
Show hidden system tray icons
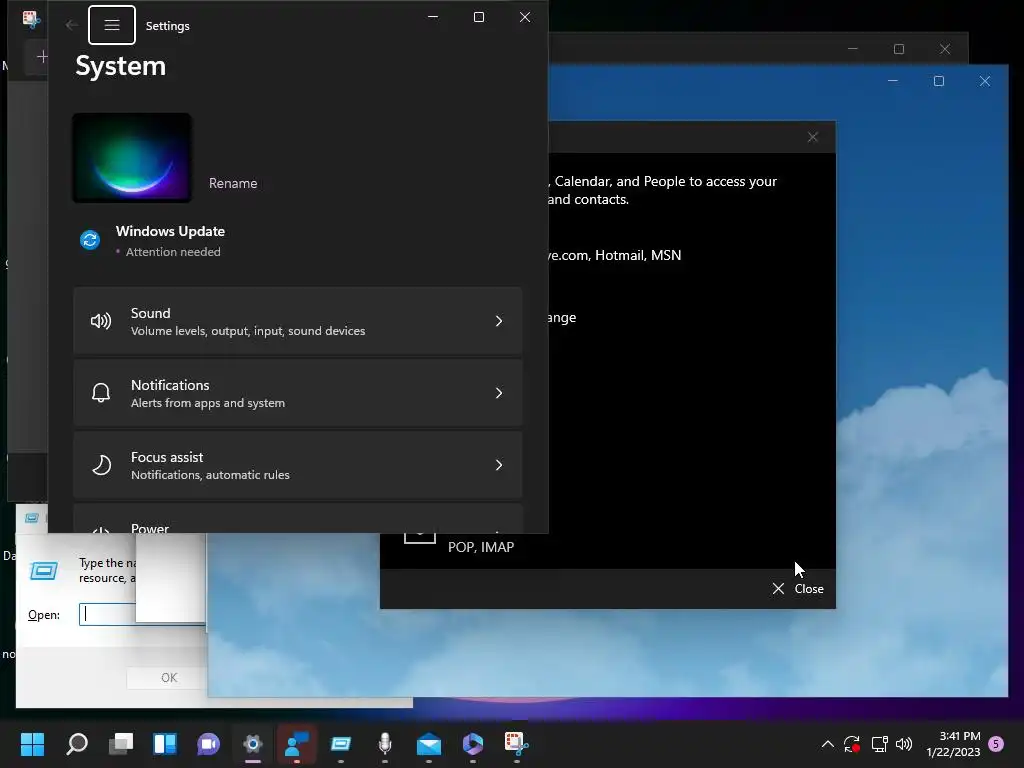pos(827,744)
